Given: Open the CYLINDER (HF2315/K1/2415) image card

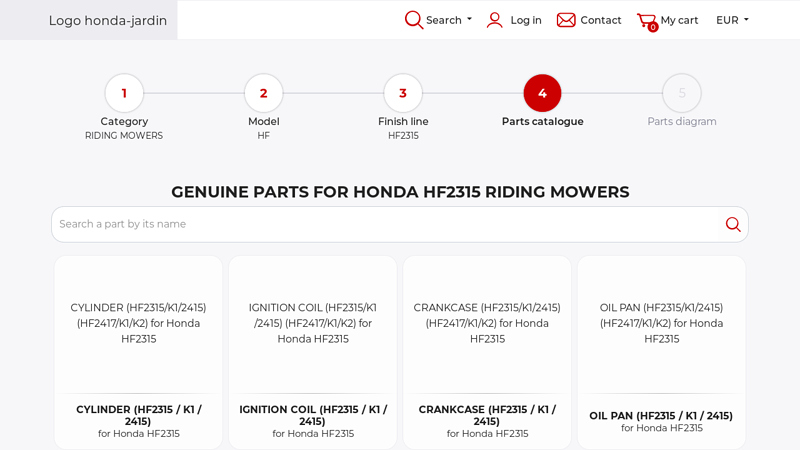Looking at the screenshot, I should click(x=138, y=324).
